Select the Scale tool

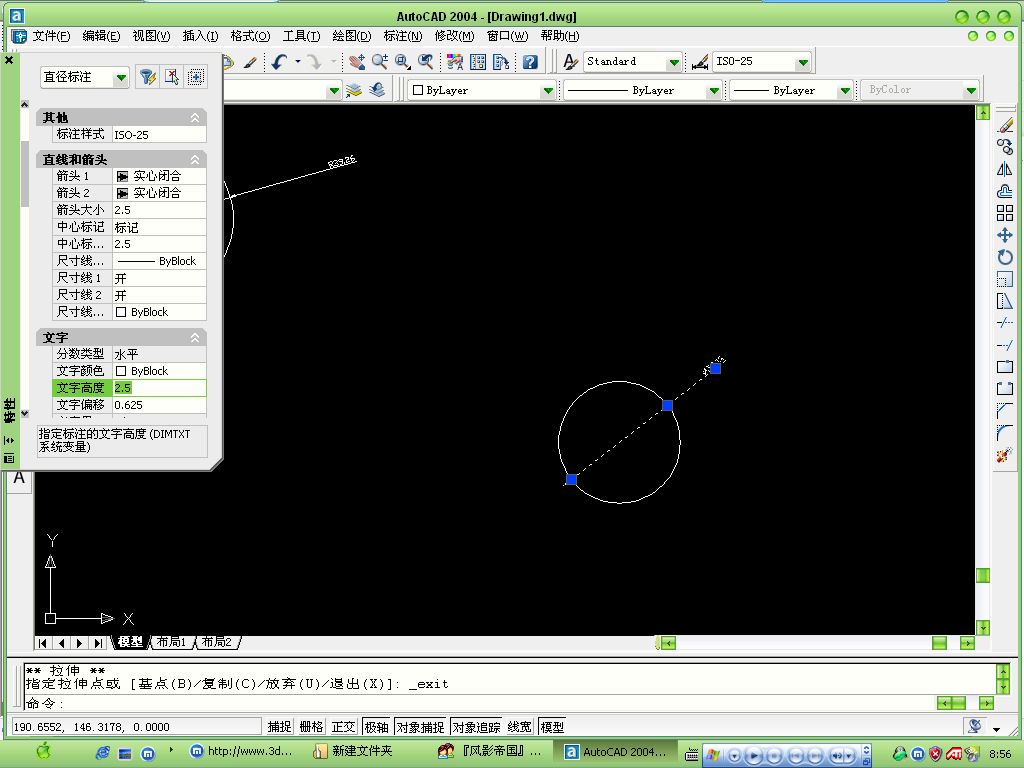pyautogui.click(x=1005, y=279)
